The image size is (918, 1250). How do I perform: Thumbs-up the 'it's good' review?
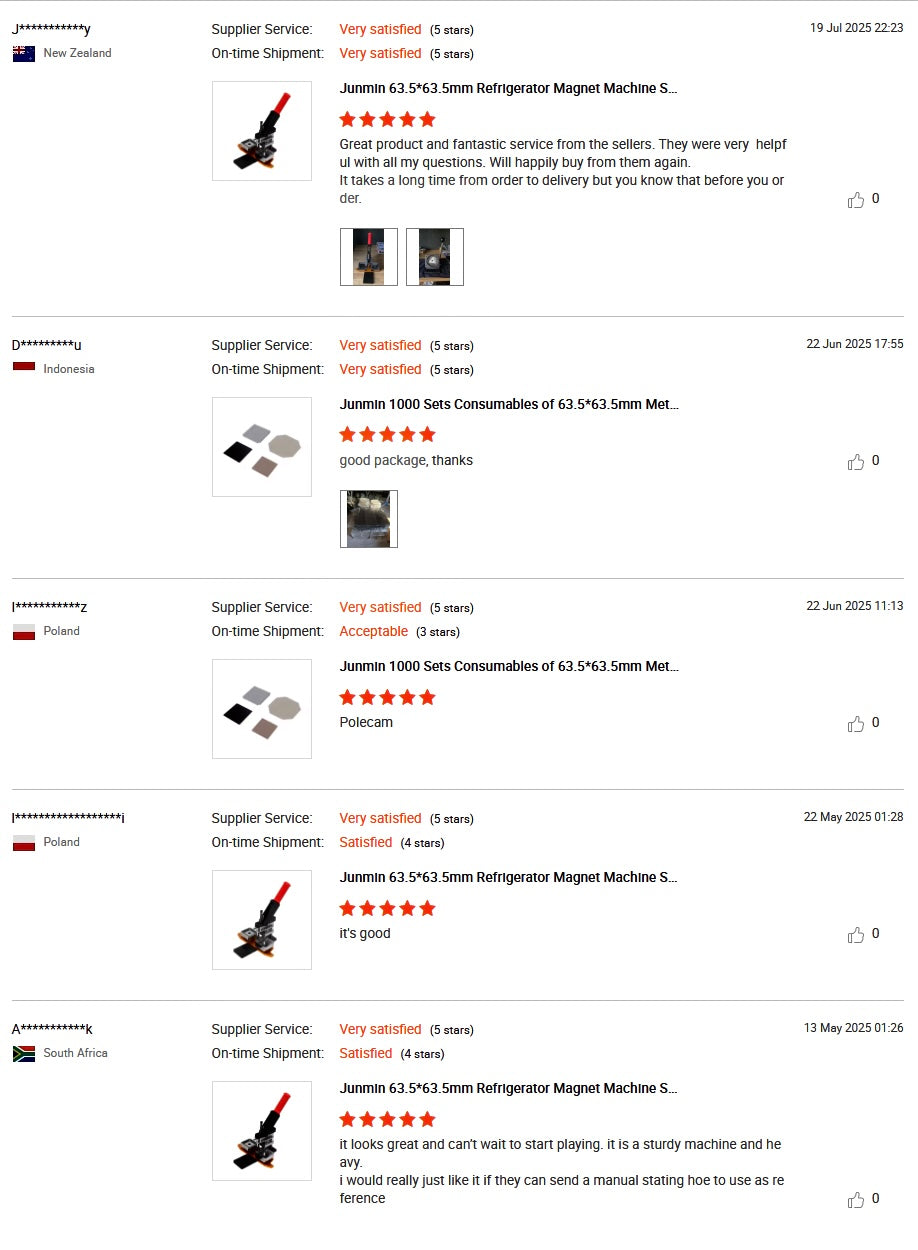(x=856, y=935)
